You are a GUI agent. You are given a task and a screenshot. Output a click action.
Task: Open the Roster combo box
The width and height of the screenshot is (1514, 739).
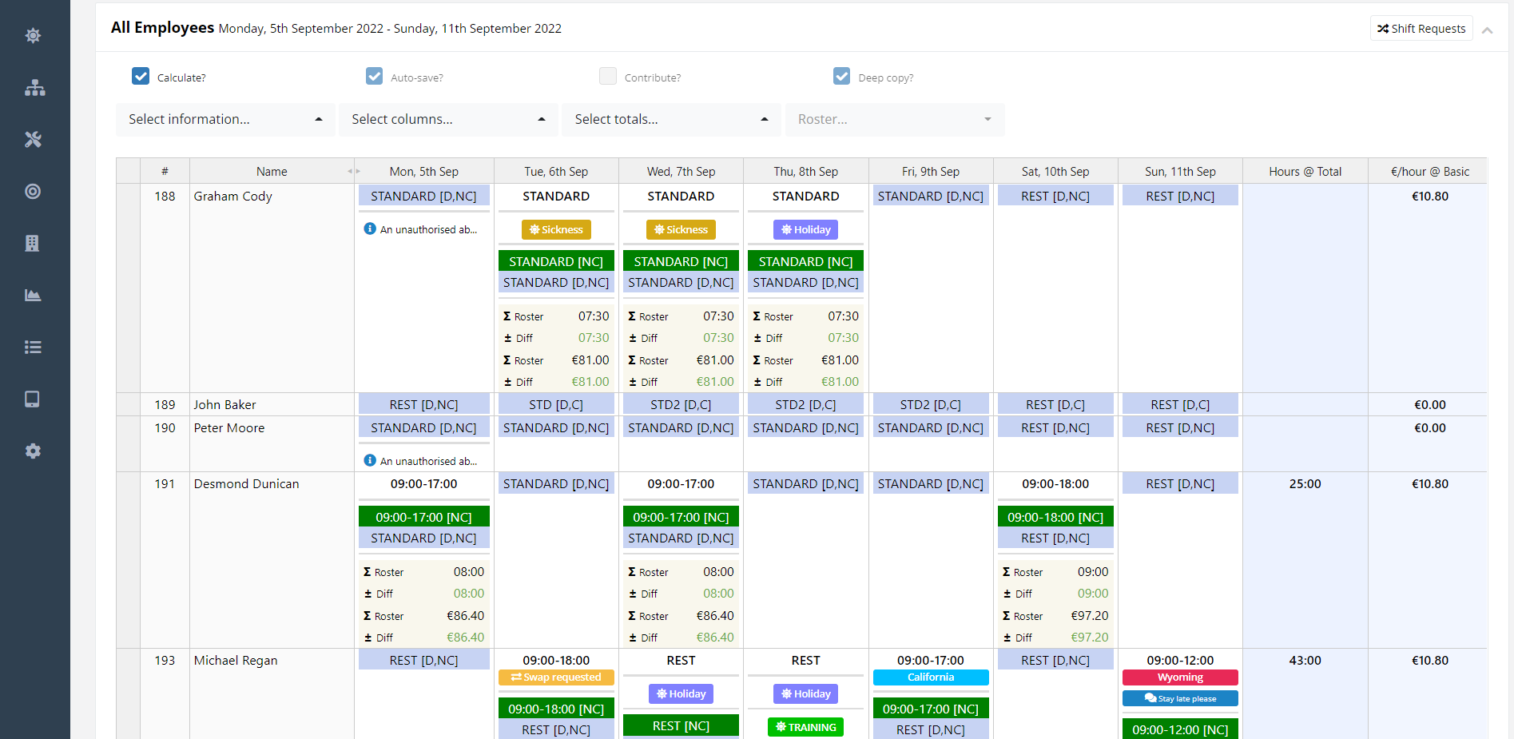(895, 119)
